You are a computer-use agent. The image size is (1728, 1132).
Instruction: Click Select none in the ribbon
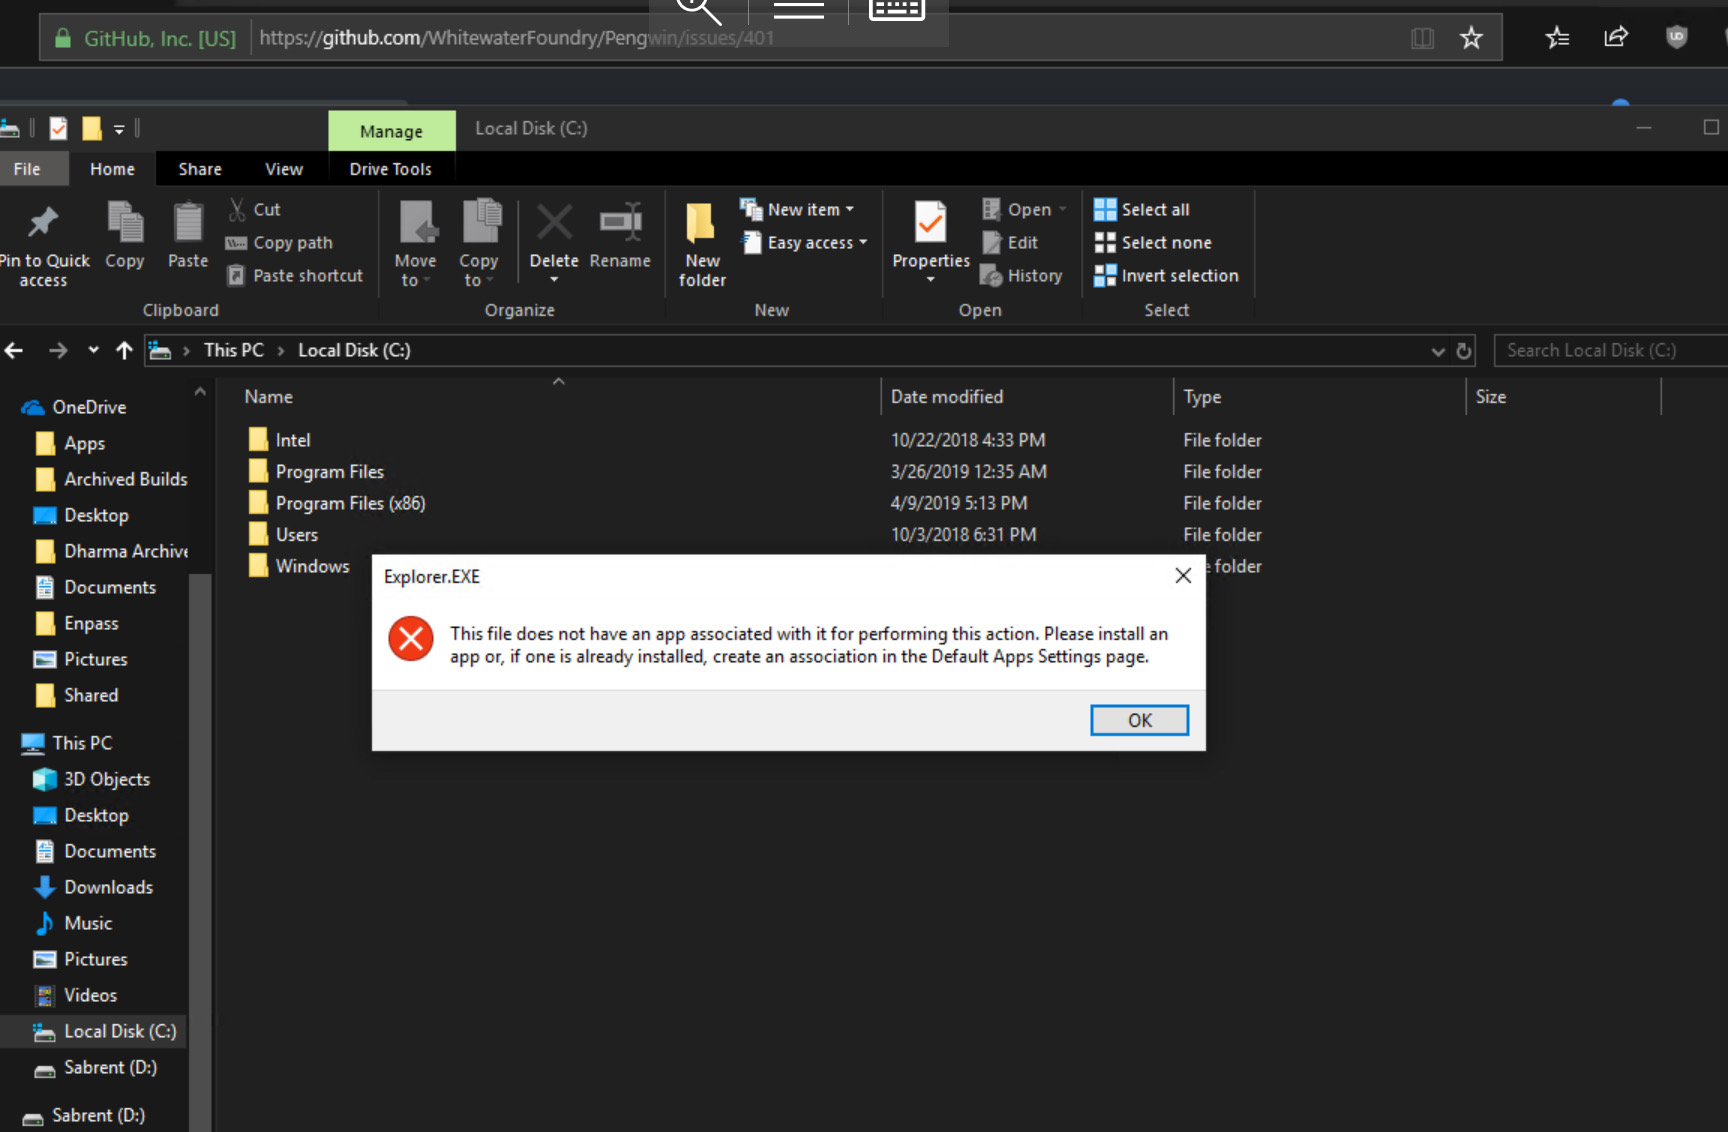(x=1153, y=242)
